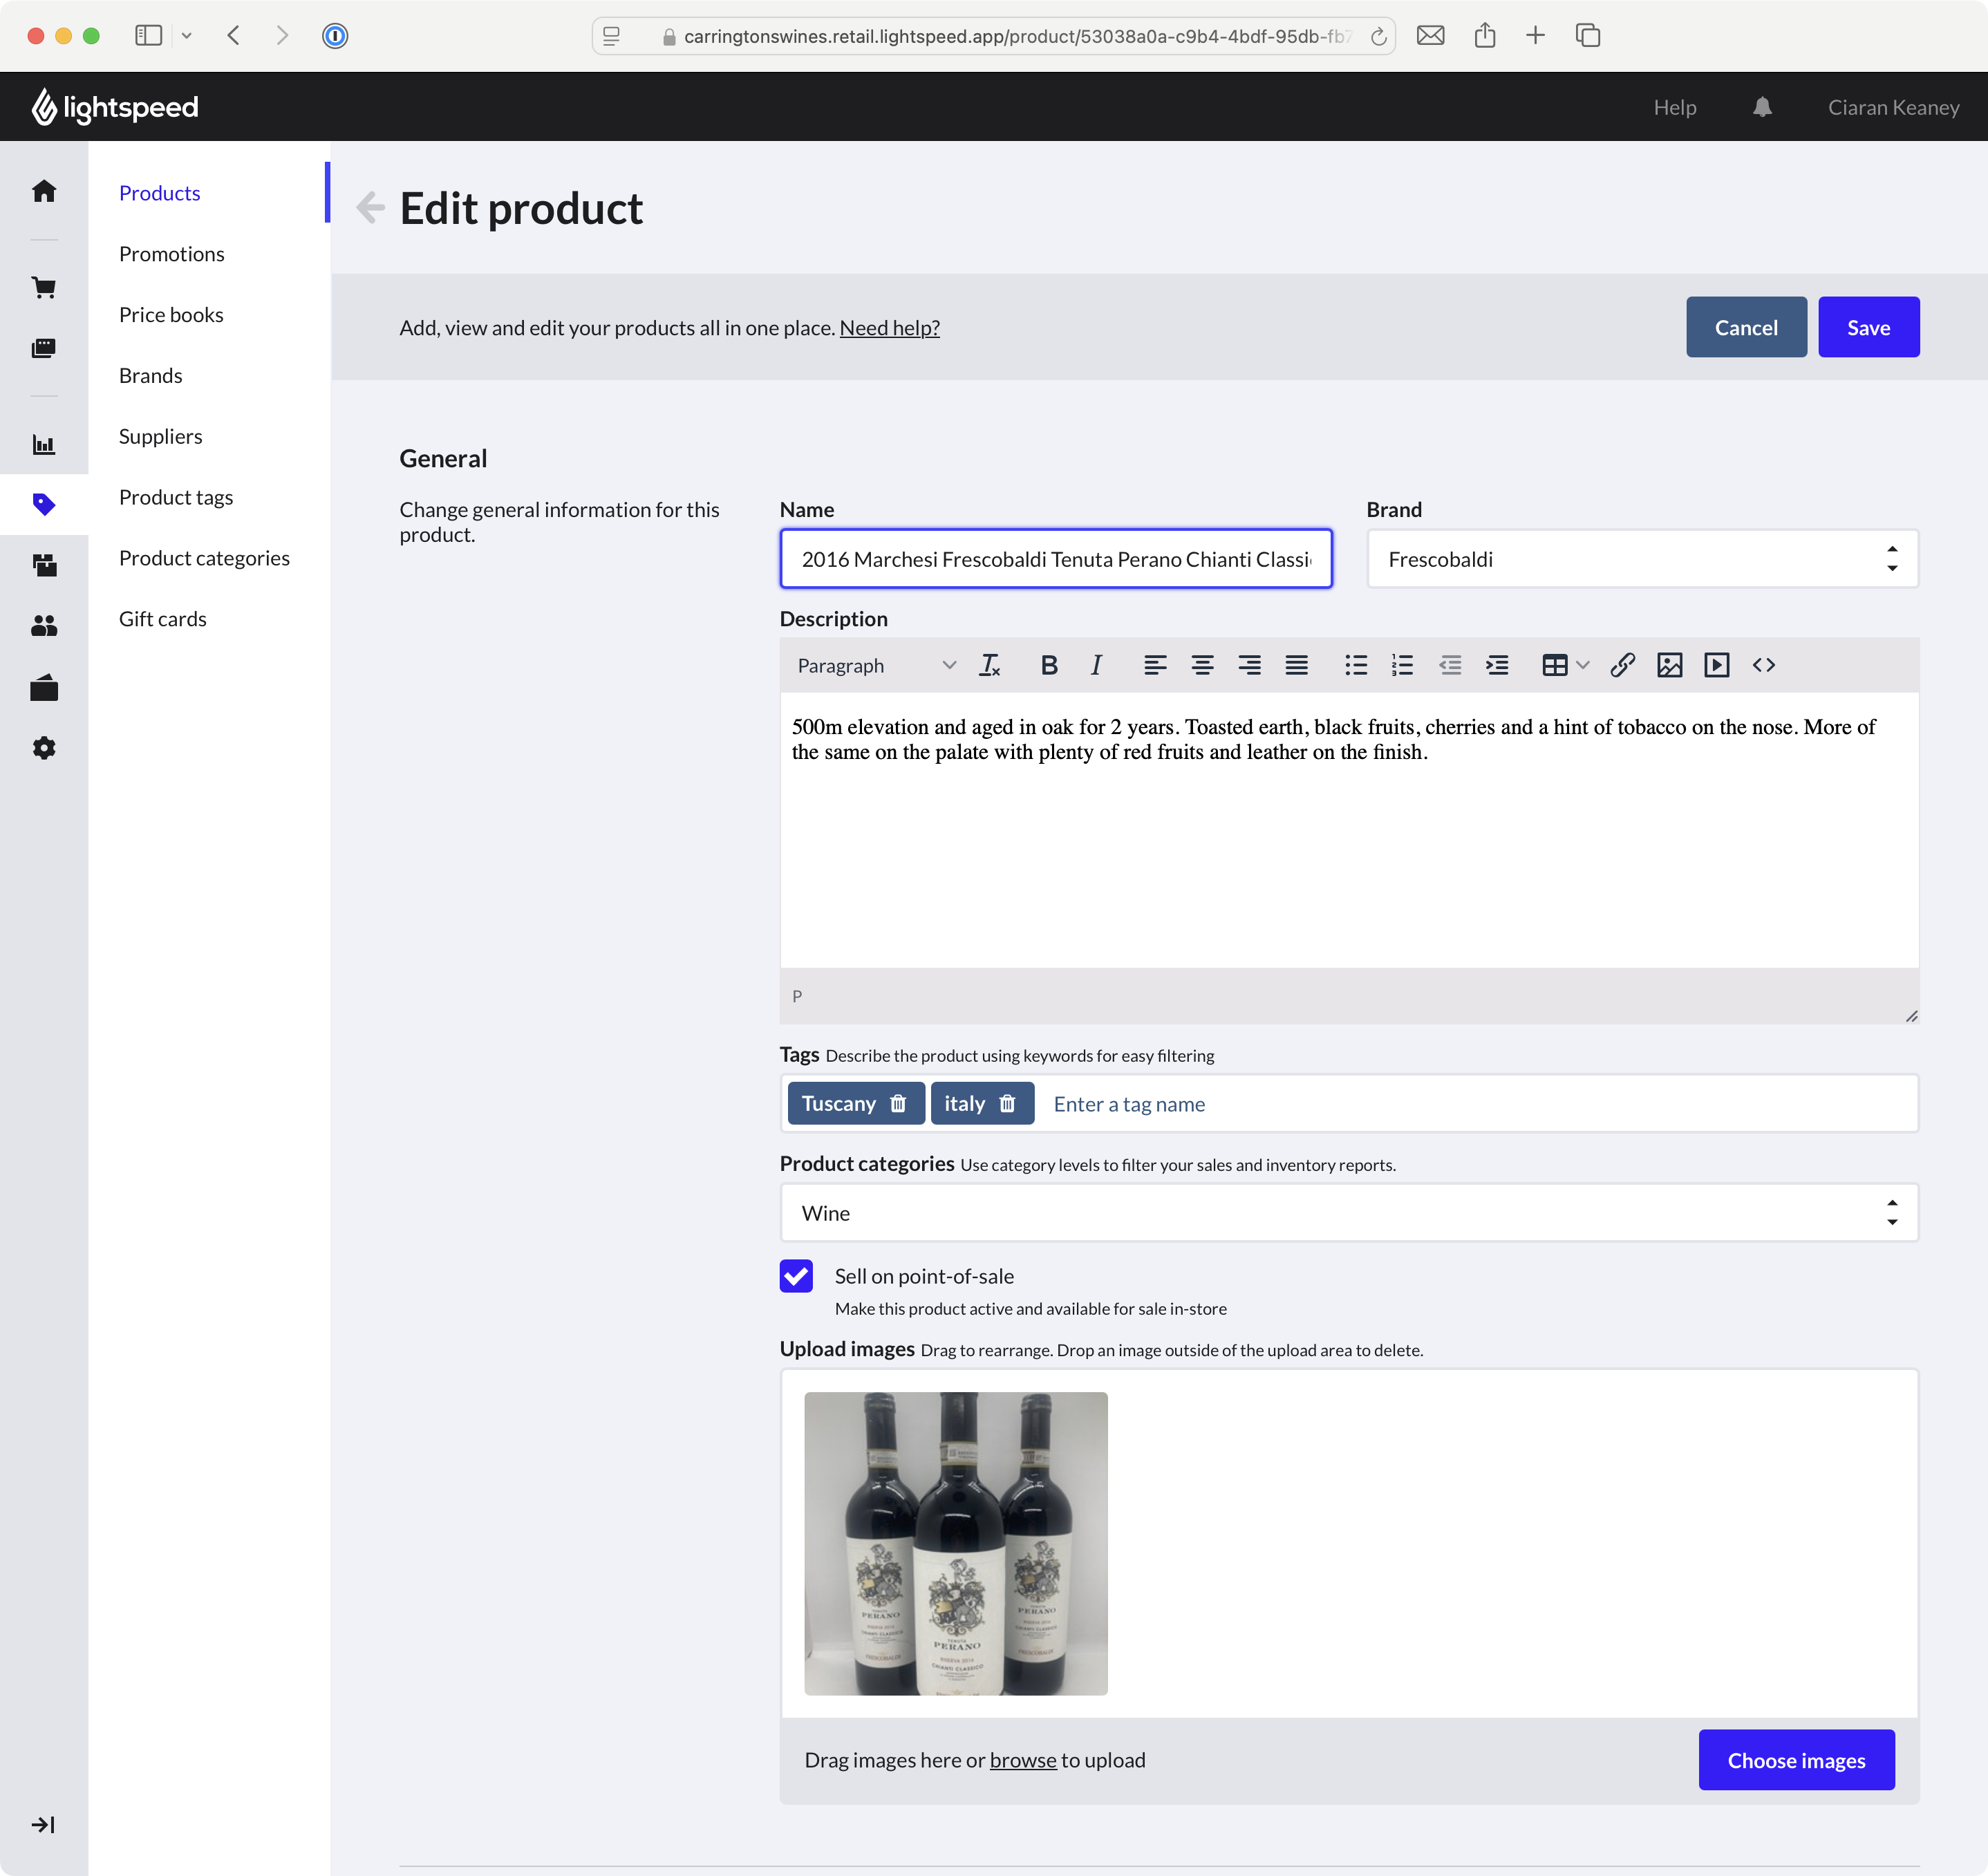Justify description text

pos(1296,665)
